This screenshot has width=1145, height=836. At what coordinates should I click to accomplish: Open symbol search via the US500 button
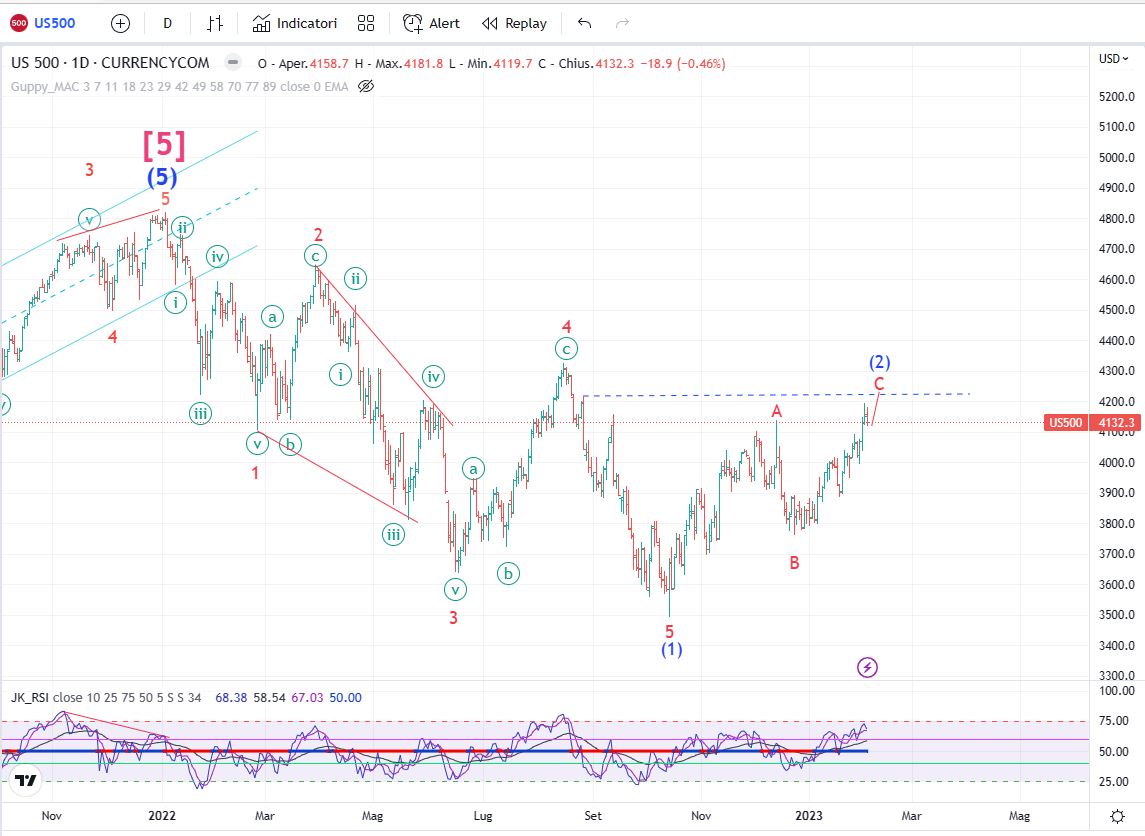tap(43, 23)
